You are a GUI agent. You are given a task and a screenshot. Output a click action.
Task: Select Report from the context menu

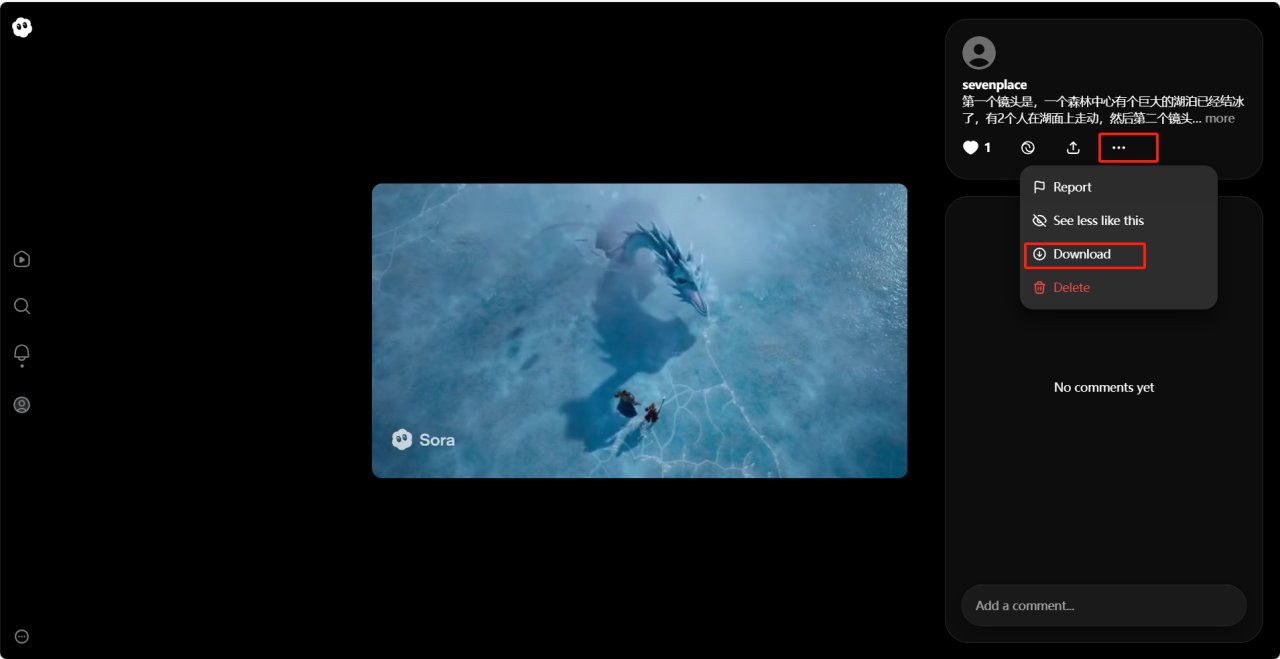(1119, 187)
